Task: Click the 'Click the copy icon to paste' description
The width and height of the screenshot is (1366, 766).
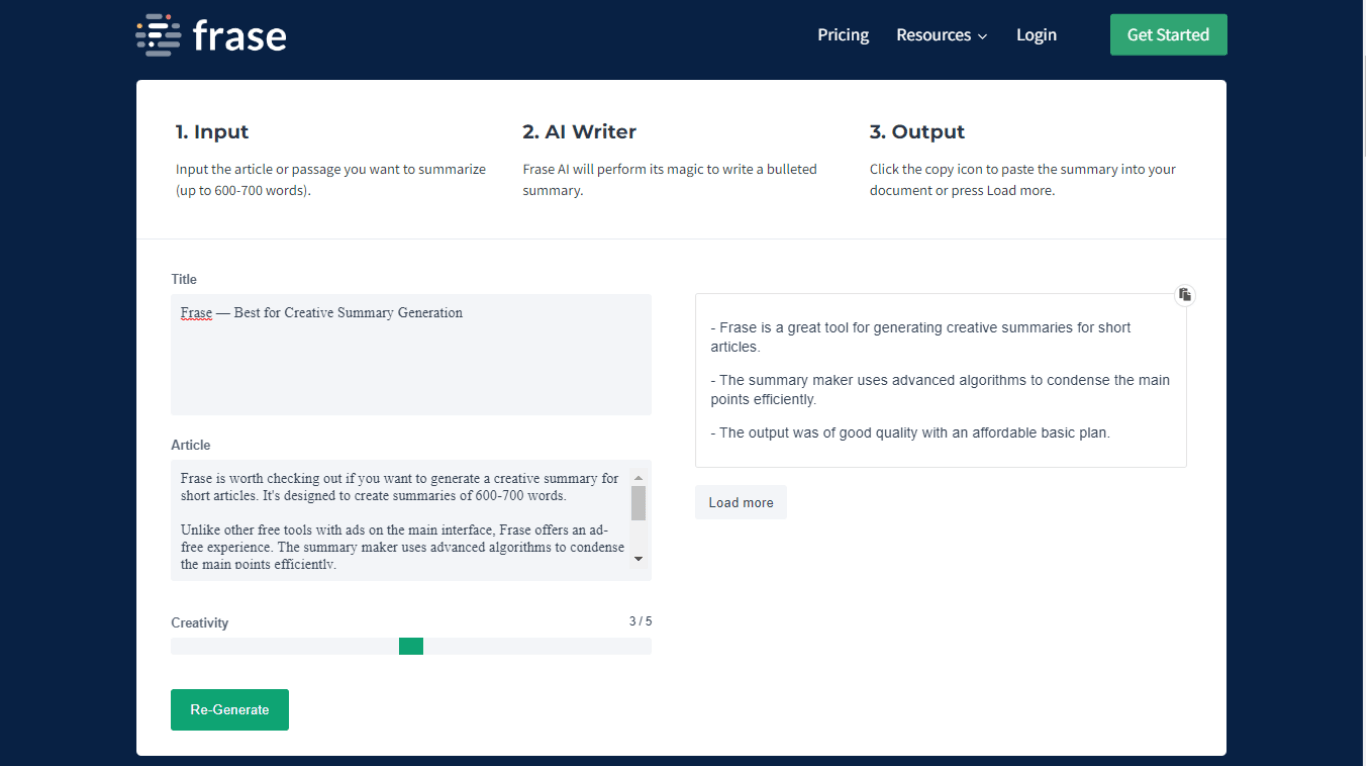Action: pyautogui.click(x=1023, y=180)
